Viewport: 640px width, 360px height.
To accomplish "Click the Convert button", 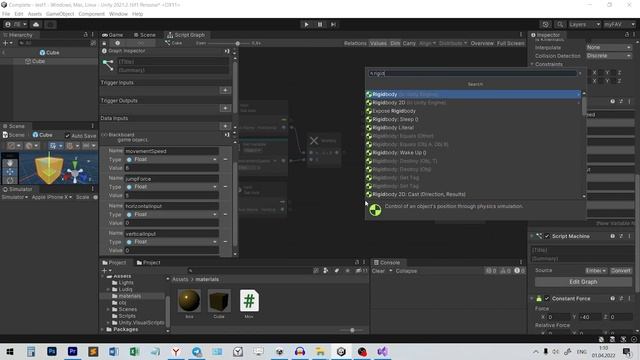I will 621,271.
